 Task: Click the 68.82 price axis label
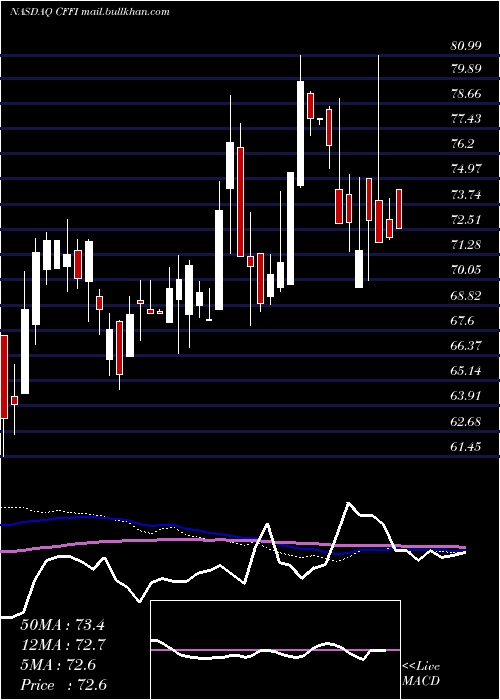tap(466, 296)
